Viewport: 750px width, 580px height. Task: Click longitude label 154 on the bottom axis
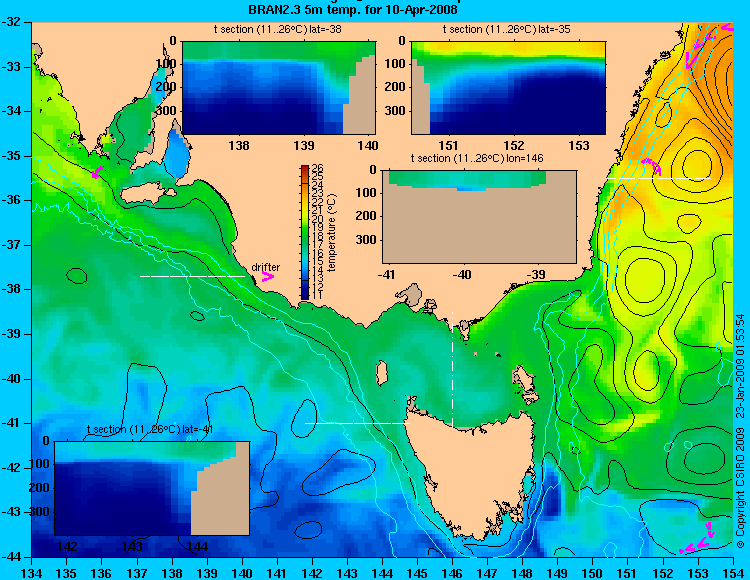pos(733,573)
